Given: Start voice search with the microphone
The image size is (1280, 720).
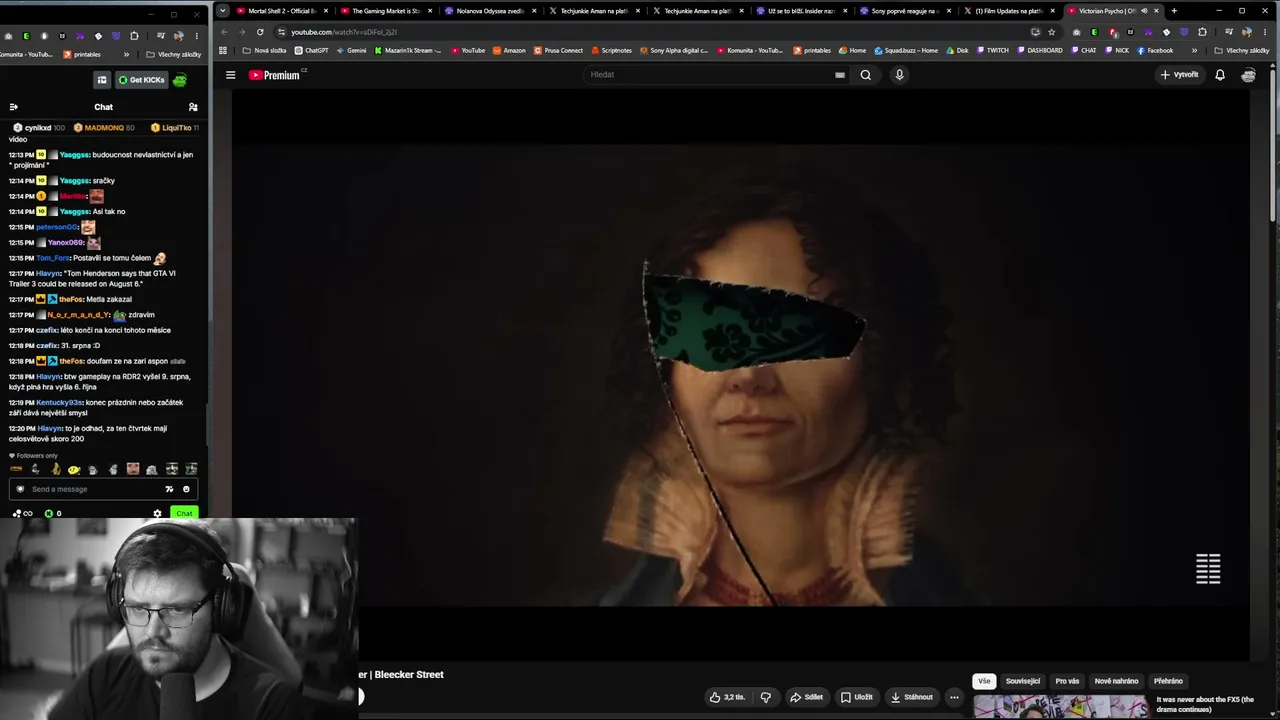Looking at the screenshot, I should coord(899,75).
